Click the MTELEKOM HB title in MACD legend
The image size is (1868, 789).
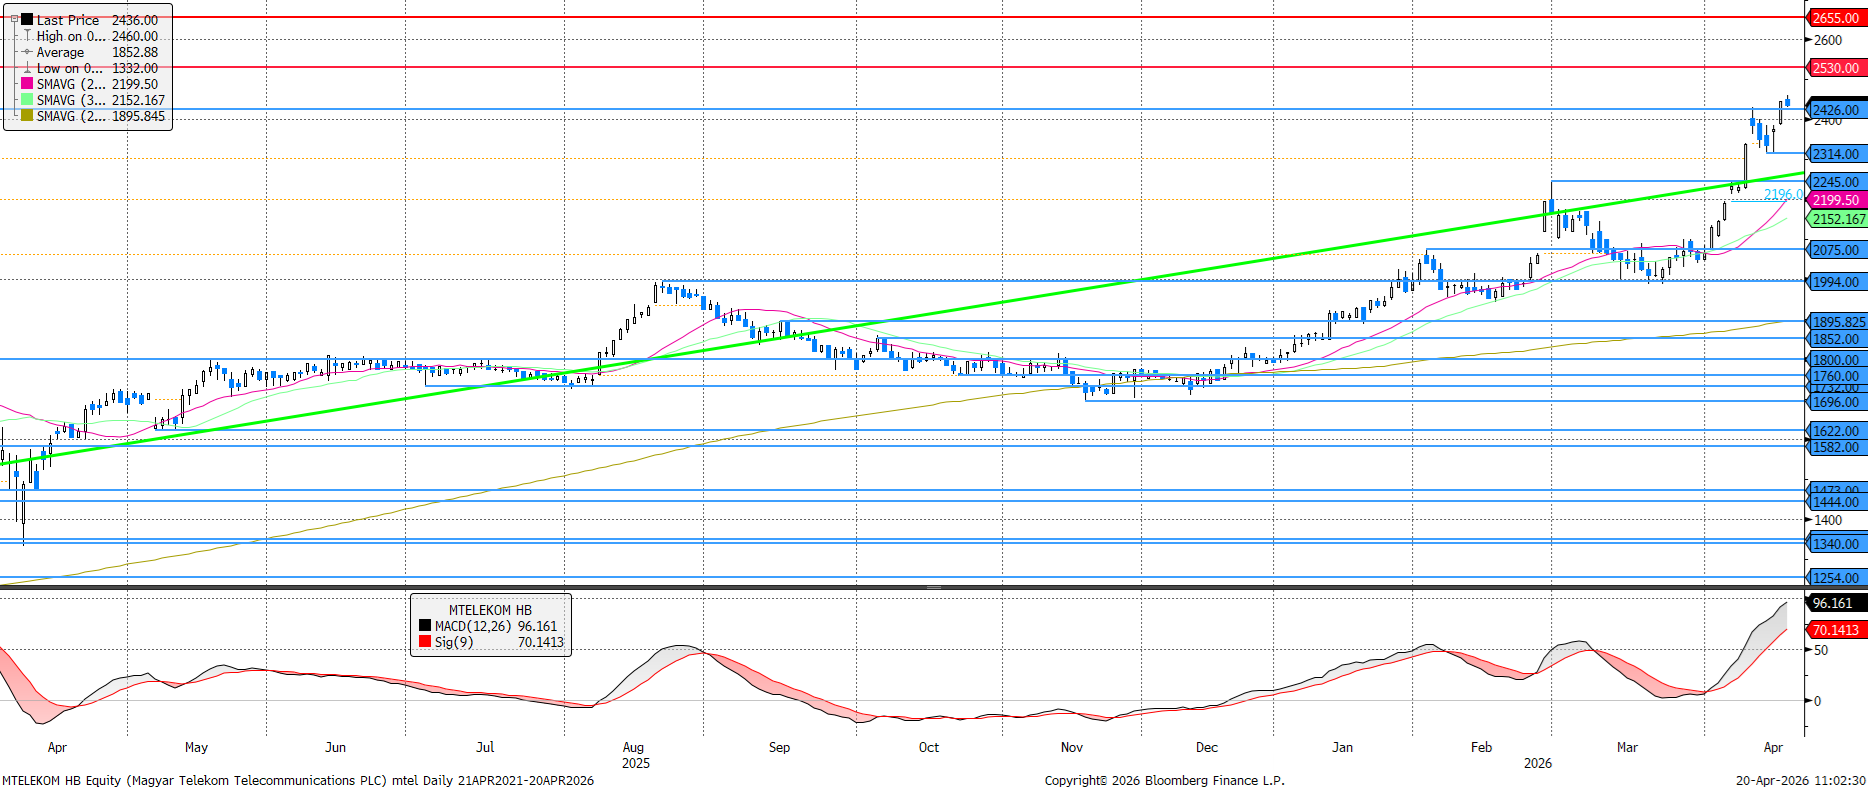(490, 610)
